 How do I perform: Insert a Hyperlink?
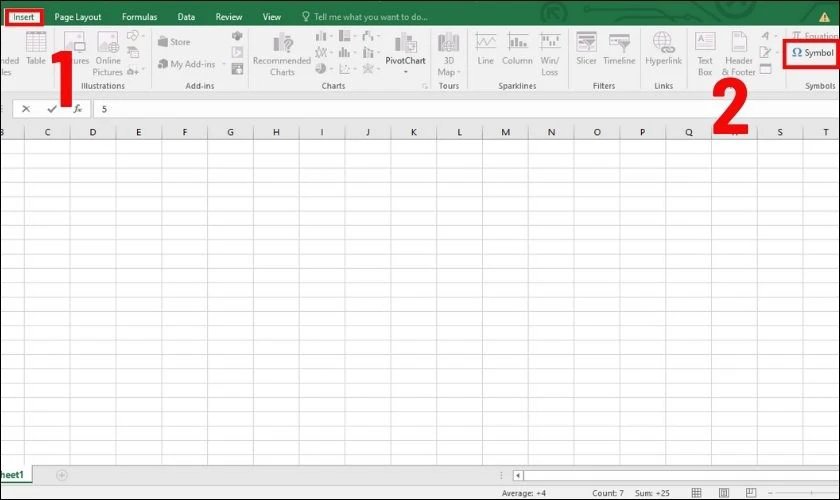click(663, 49)
